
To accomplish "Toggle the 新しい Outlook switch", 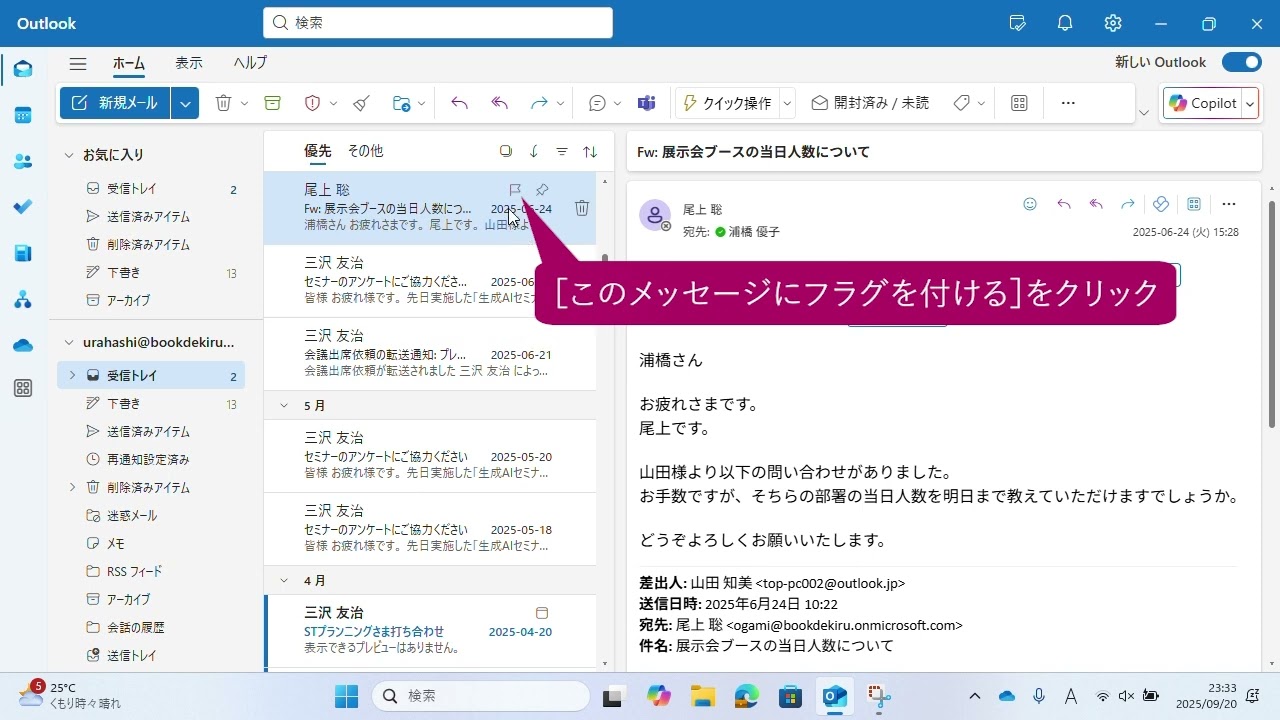I will point(1242,62).
